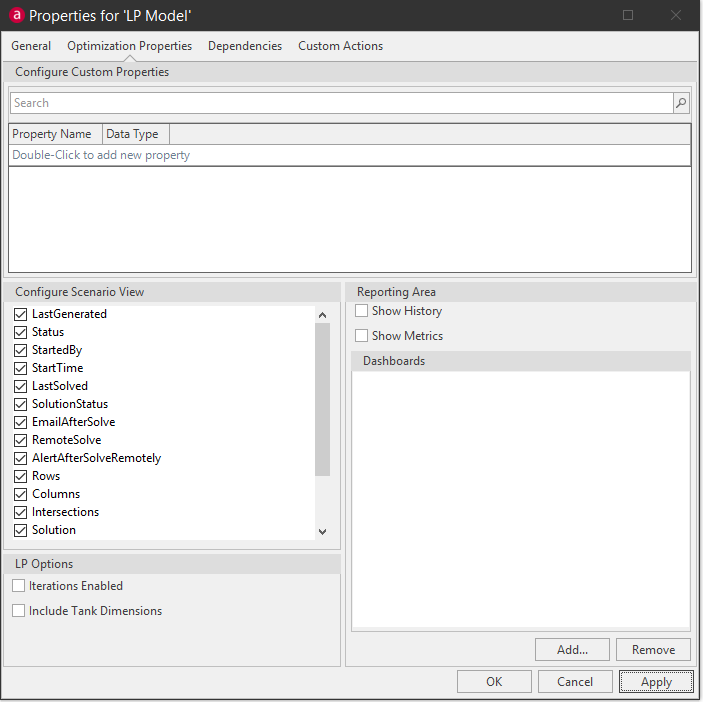The height and width of the screenshot is (702, 703).
Task: Click the search magnifier icon
Action: tap(681, 103)
